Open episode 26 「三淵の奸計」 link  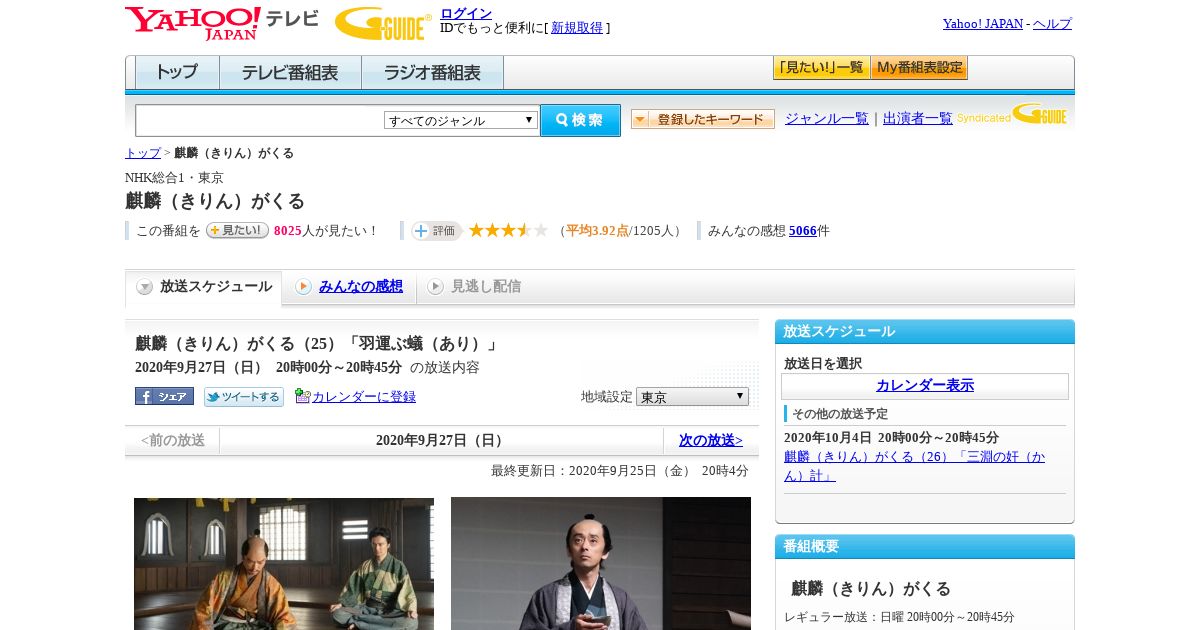coord(914,466)
